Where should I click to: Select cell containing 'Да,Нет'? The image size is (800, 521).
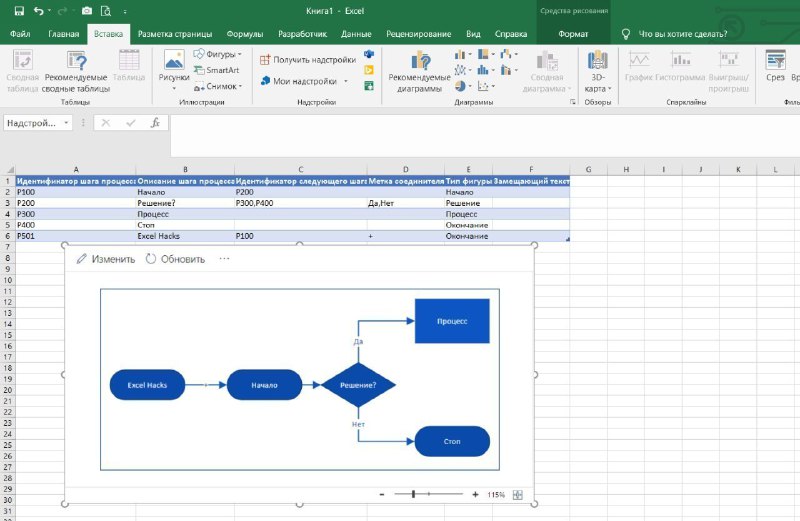click(x=406, y=203)
